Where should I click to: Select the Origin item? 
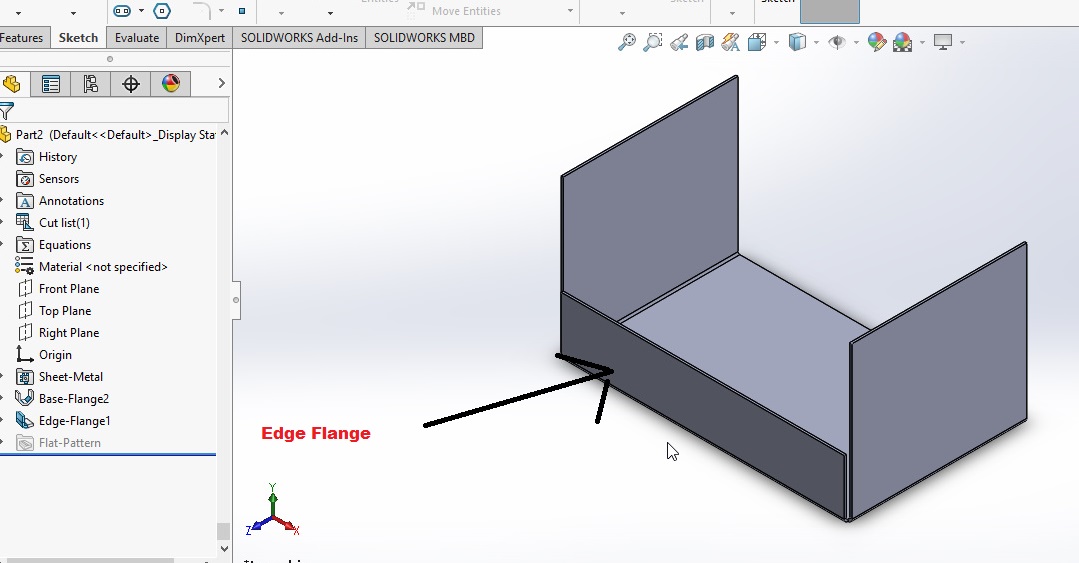click(55, 355)
